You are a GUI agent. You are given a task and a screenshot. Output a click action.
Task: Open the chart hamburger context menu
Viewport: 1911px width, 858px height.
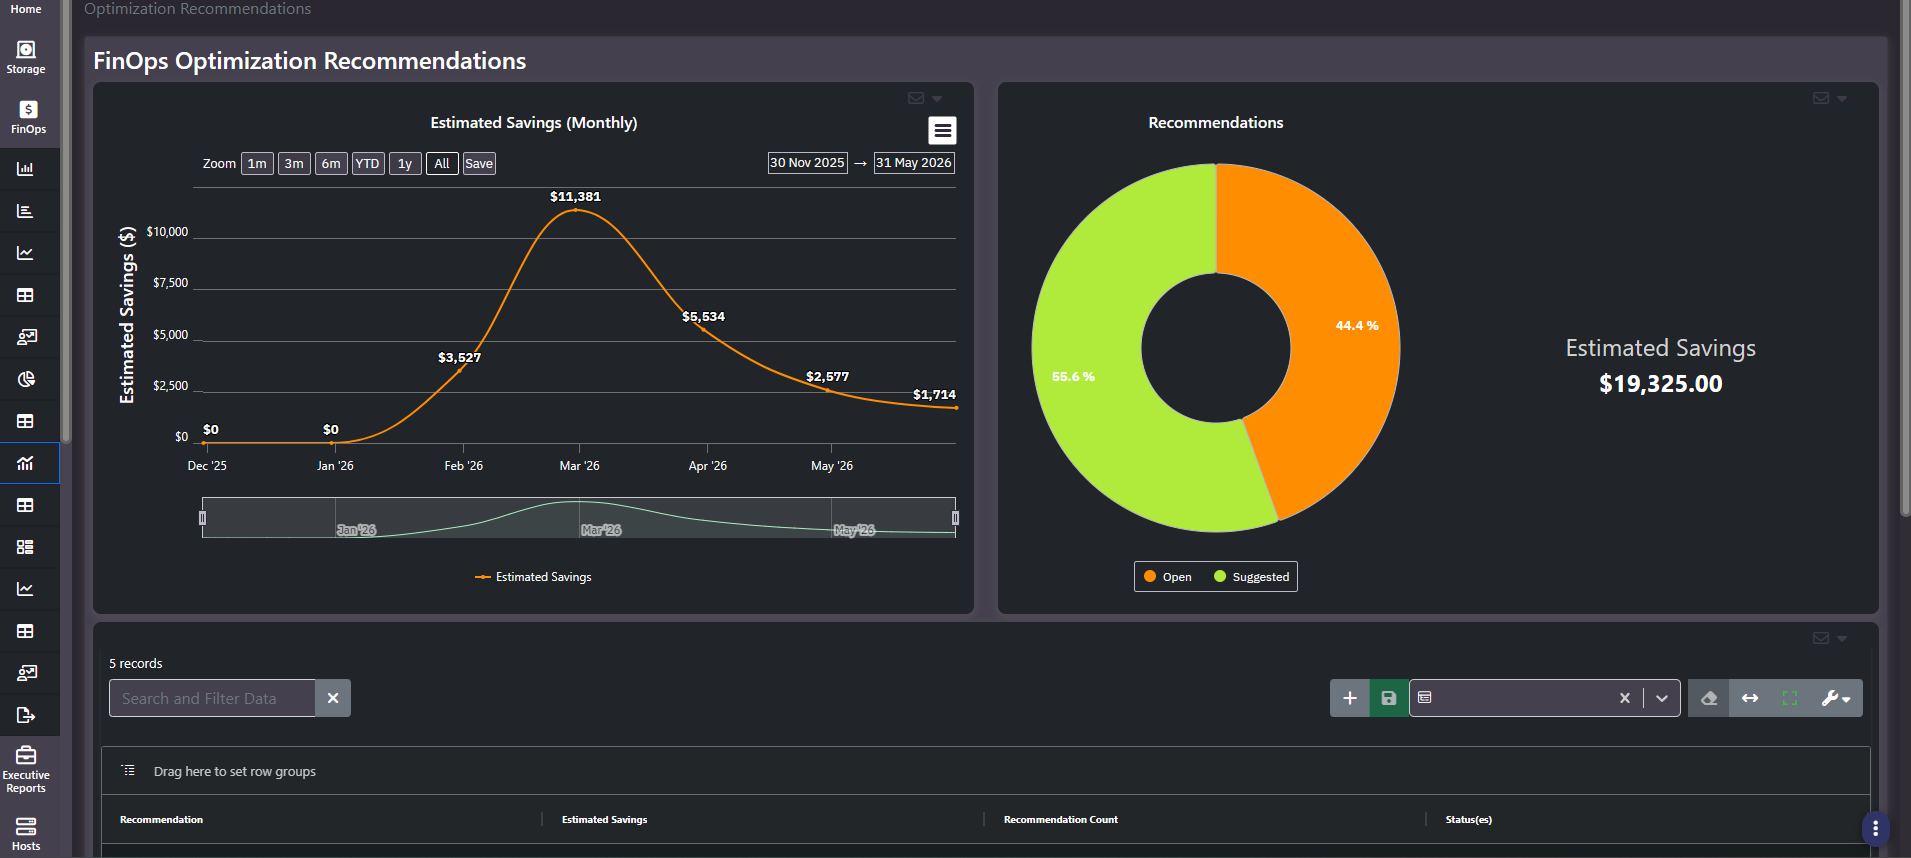click(942, 131)
